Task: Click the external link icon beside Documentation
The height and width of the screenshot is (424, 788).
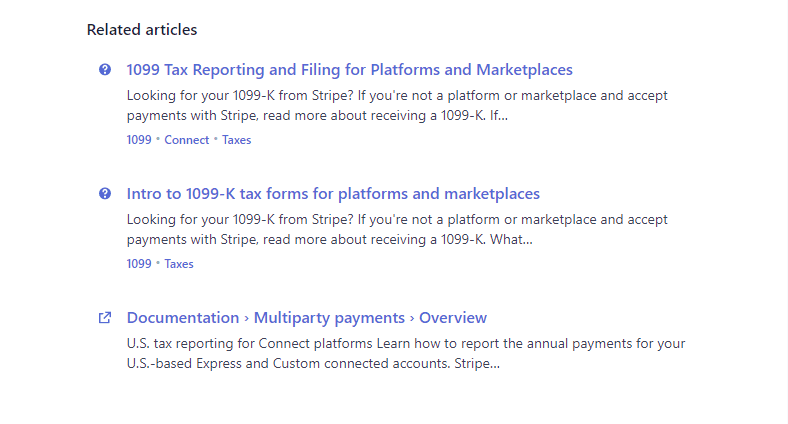Action: pyautogui.click(x=105, y=318)
